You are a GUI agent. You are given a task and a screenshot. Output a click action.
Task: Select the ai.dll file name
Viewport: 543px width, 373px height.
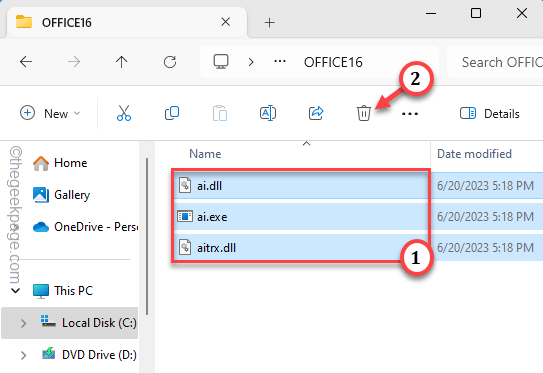[210, 186]
